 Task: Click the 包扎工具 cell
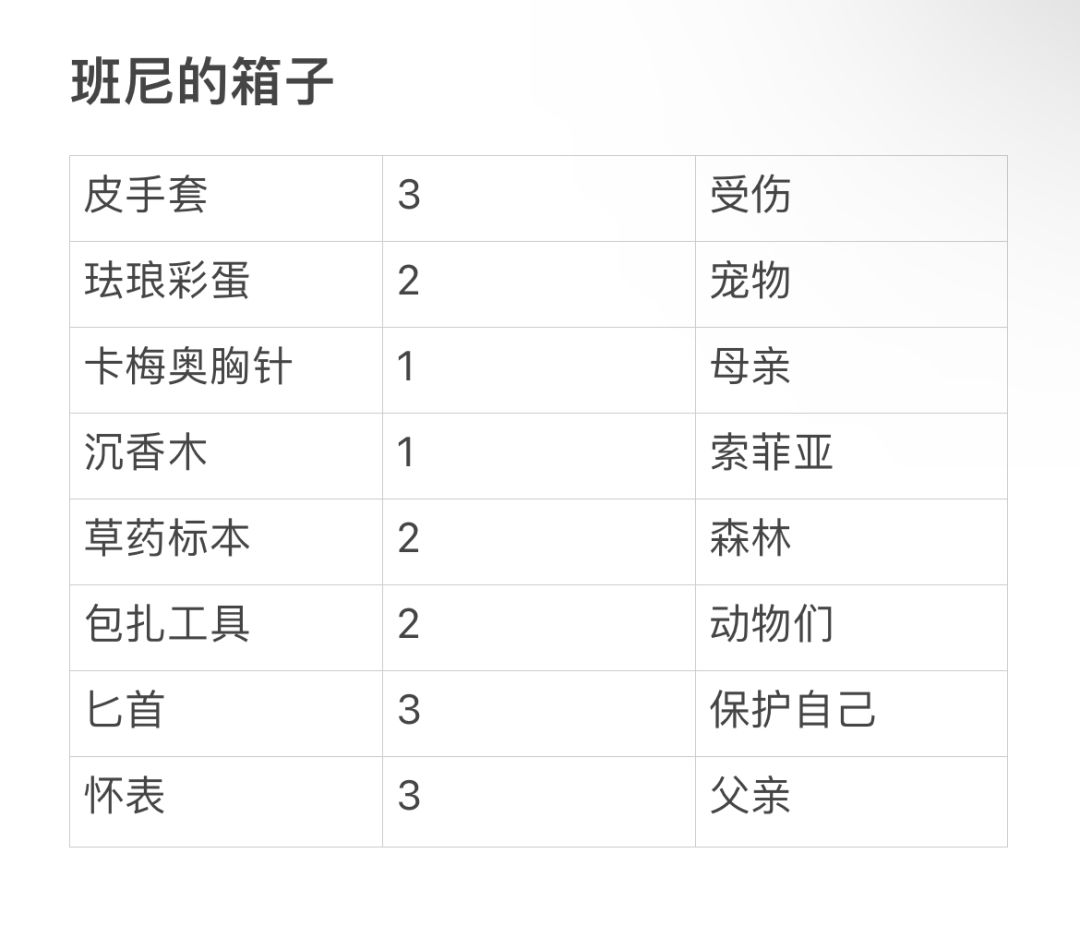167,625
